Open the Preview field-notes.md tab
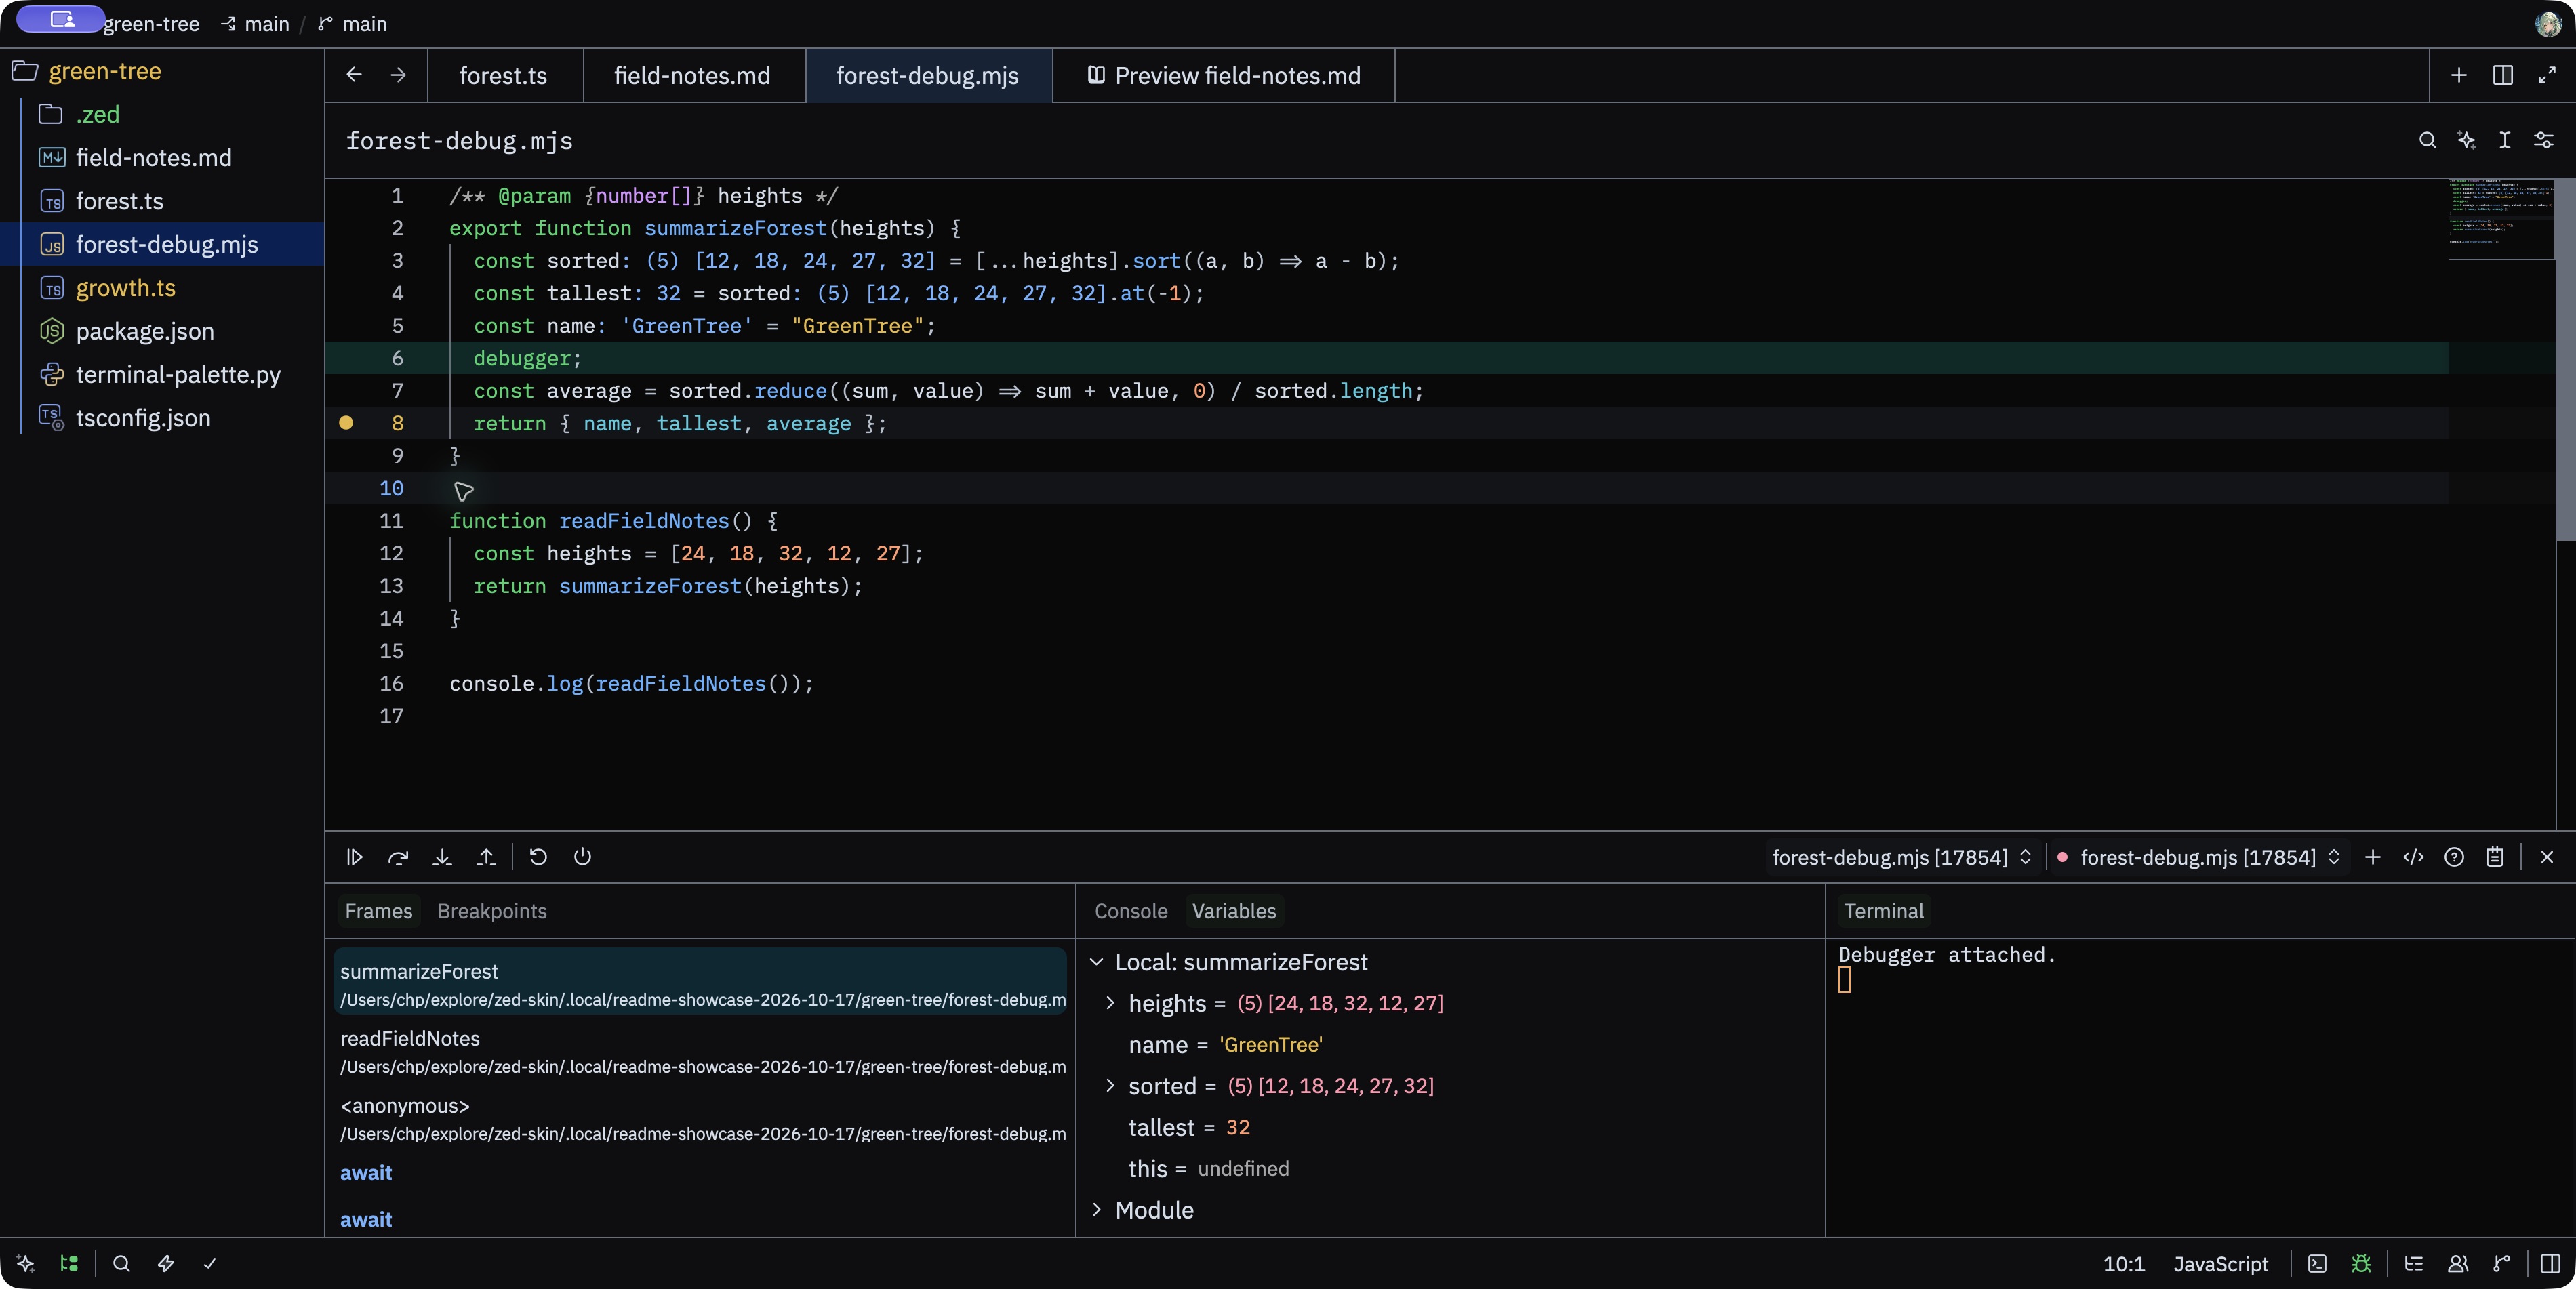 click(1224, 75)
